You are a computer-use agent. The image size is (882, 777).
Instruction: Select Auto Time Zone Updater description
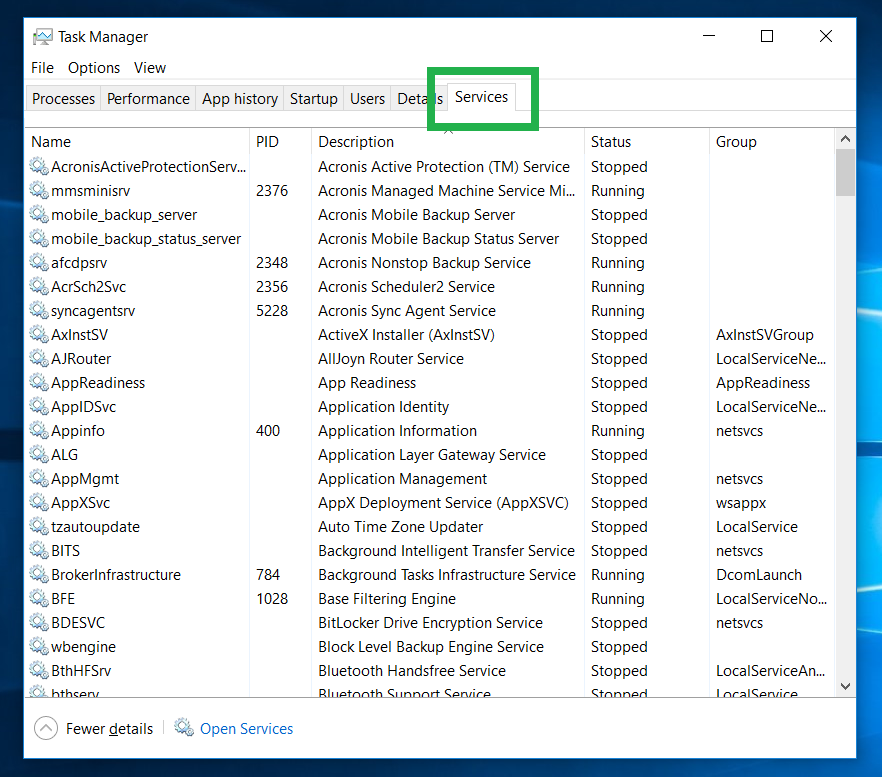(400, 527)
